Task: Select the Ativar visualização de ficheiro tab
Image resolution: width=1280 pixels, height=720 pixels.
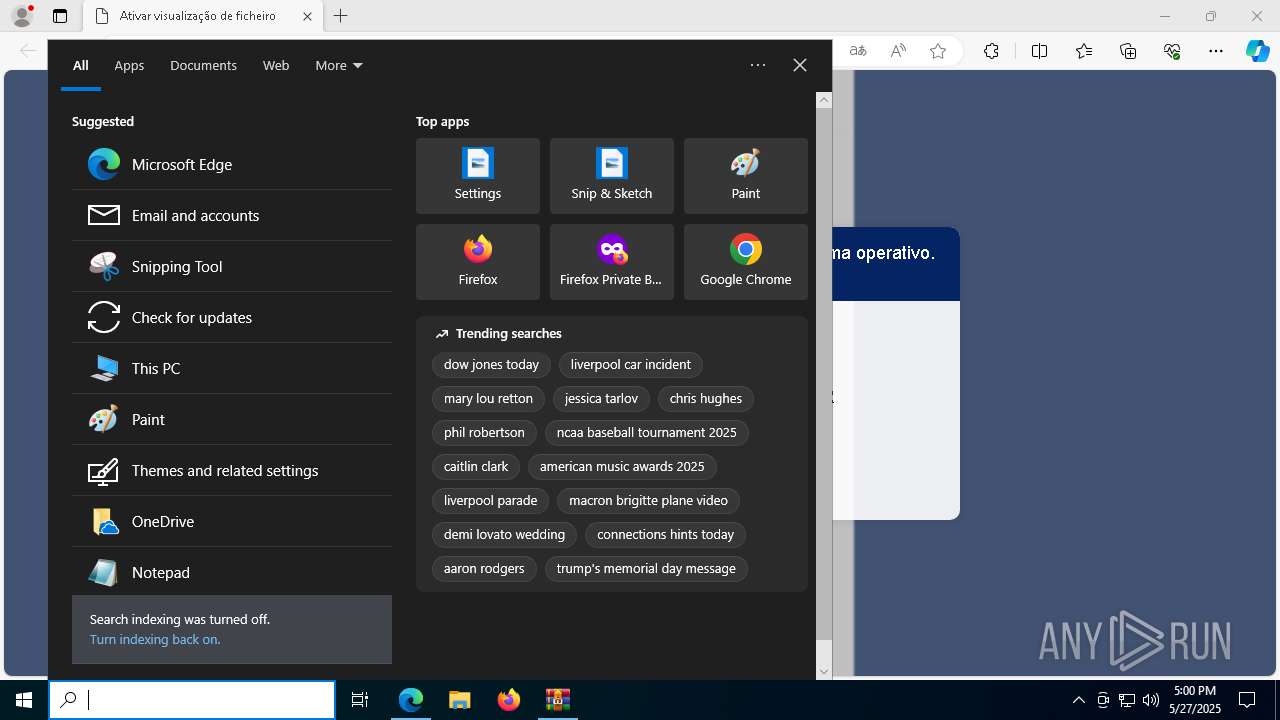Action: [203, 16]
